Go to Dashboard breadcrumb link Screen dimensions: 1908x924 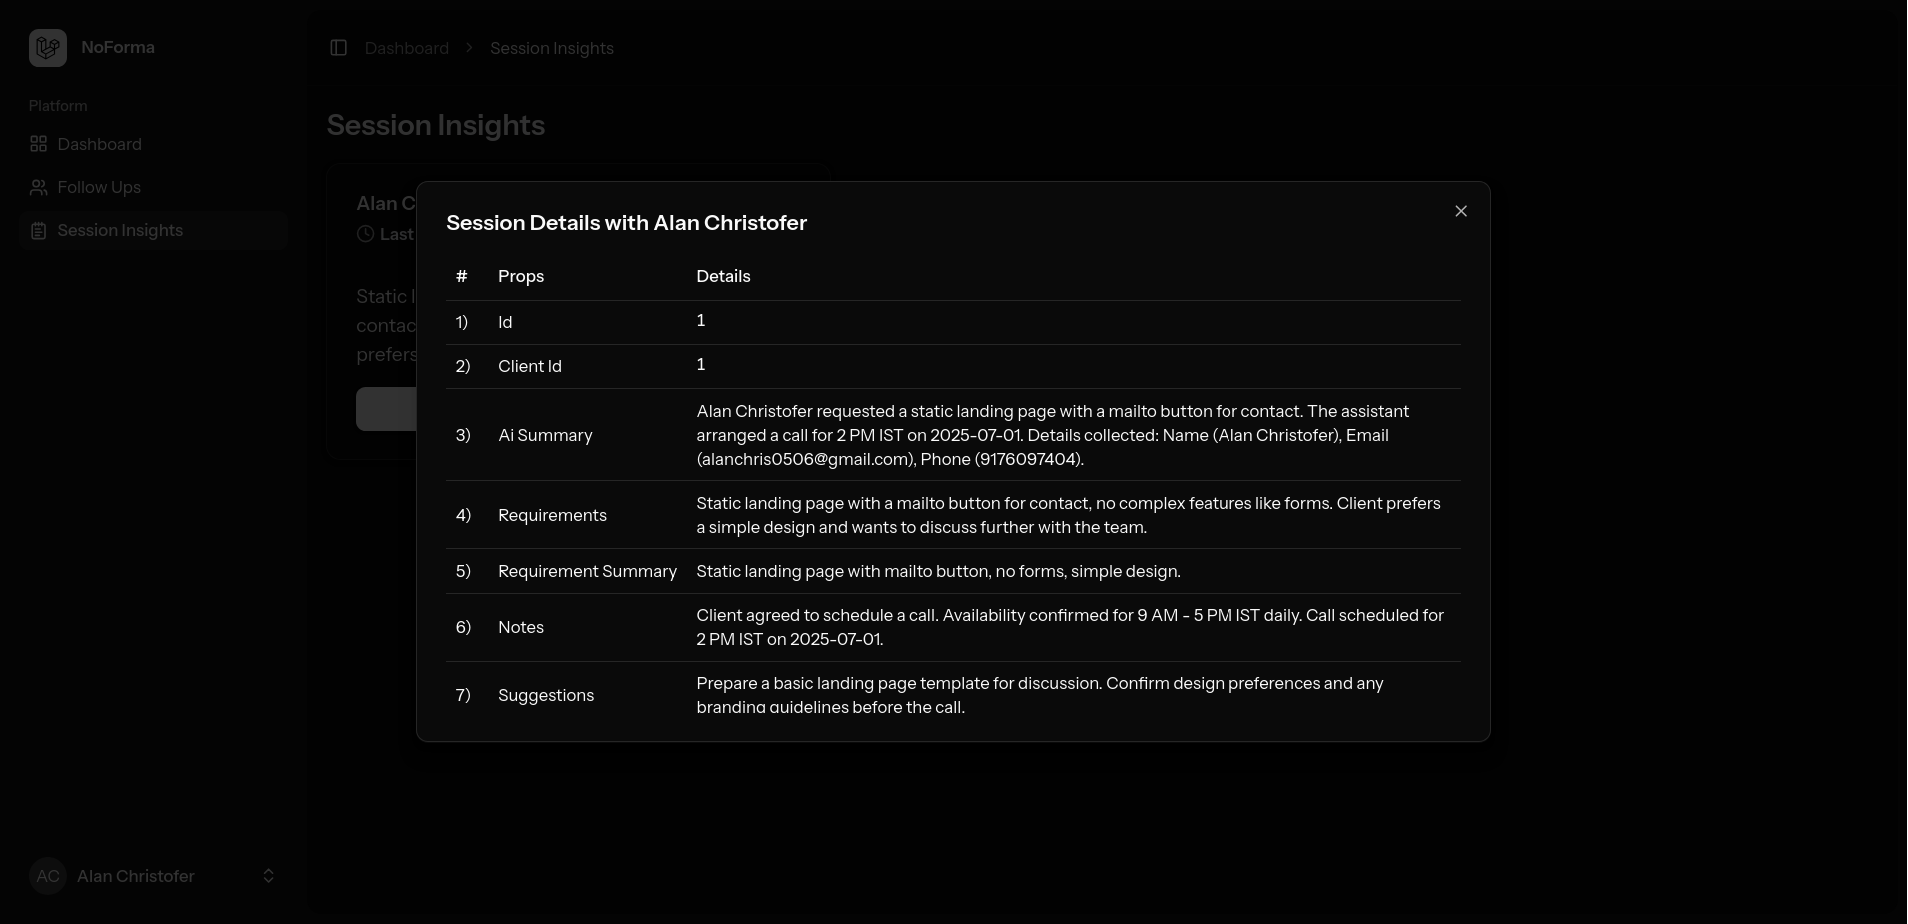(406, 48)
